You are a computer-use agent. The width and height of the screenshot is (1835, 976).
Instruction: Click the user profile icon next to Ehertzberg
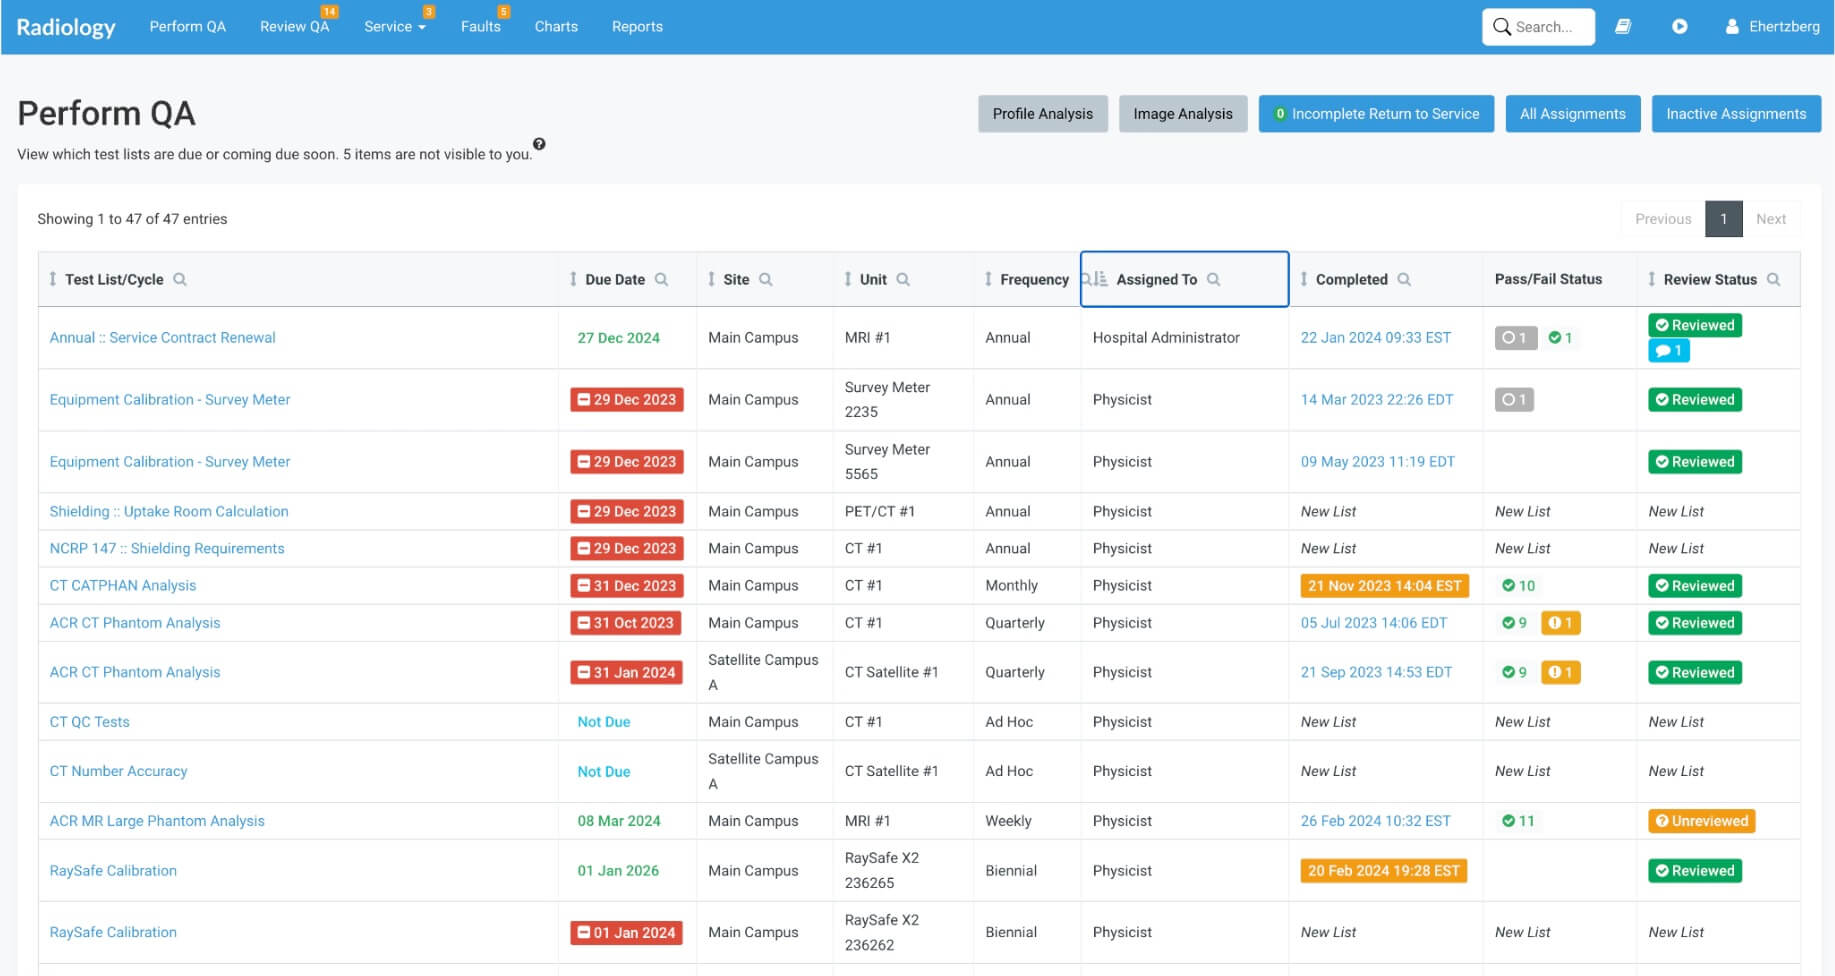tap(1733, 27)
